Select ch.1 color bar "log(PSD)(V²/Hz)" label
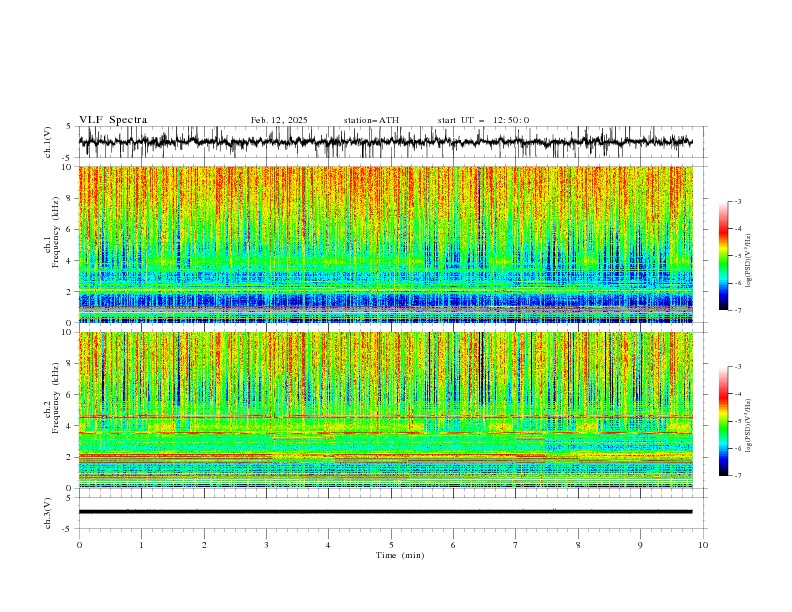The width and height of the screenshot is (792, 612). coord(749,261)
